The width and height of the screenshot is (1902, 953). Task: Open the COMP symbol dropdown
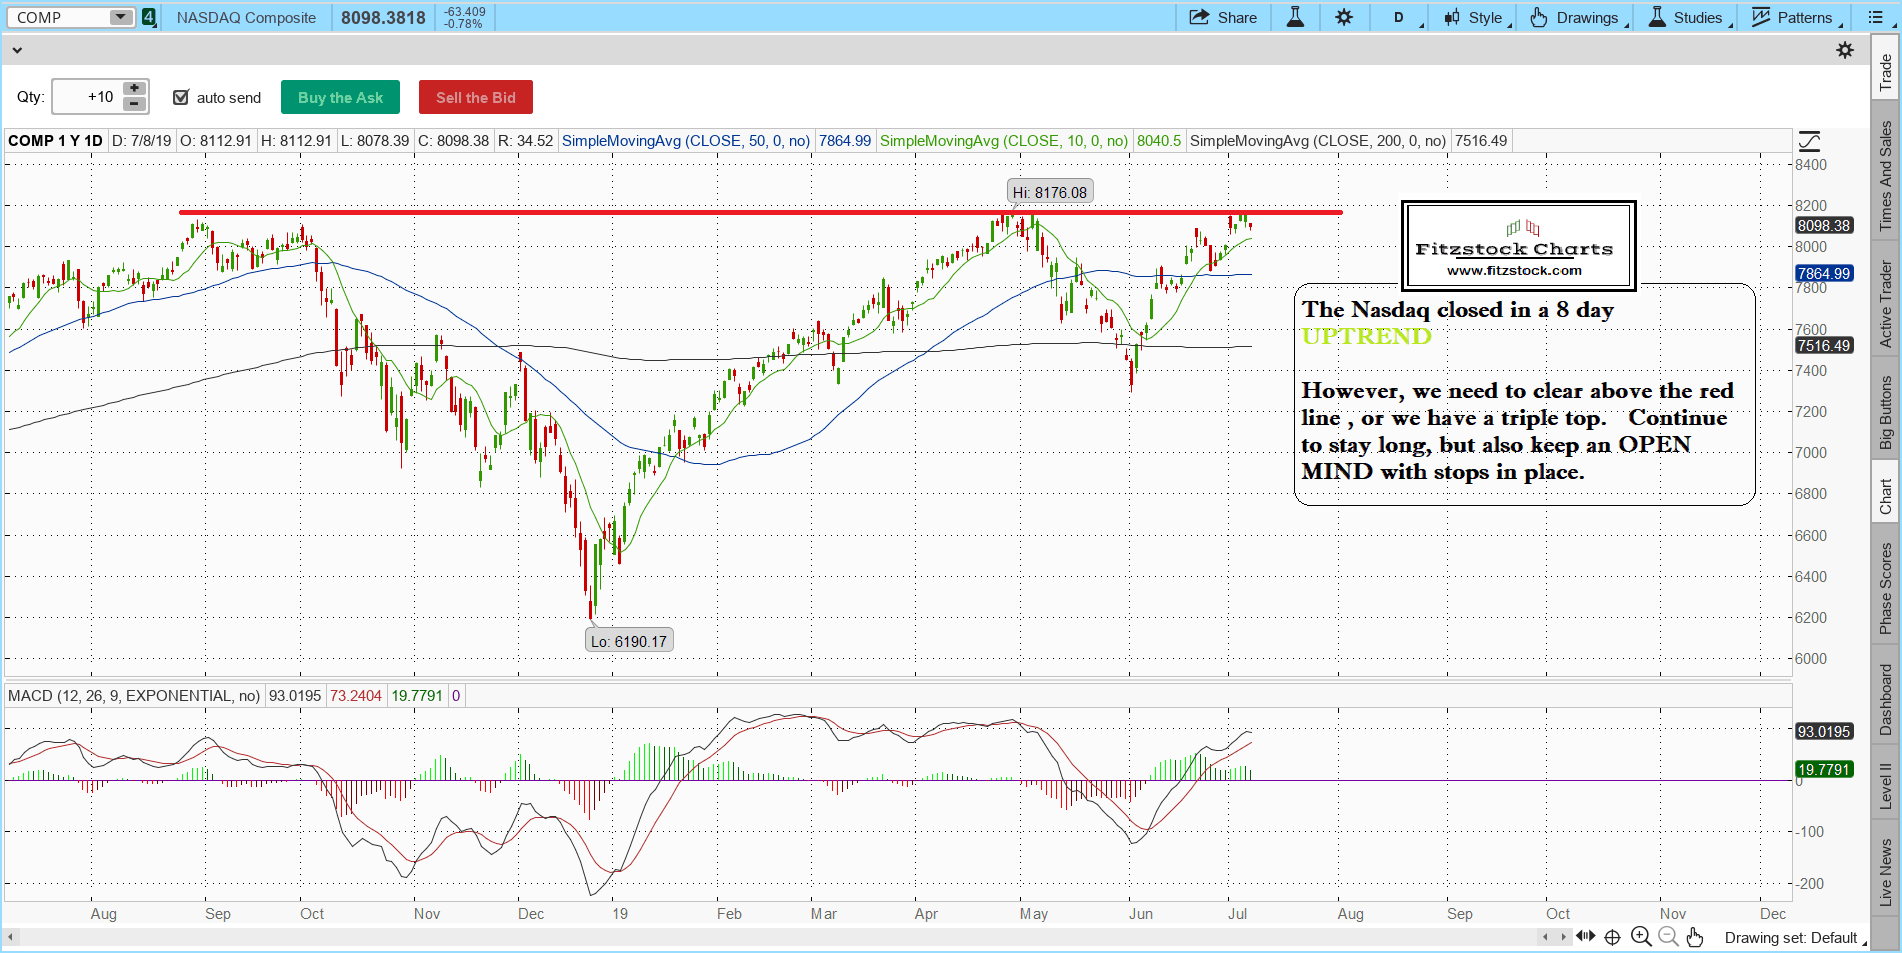point(120,17)
